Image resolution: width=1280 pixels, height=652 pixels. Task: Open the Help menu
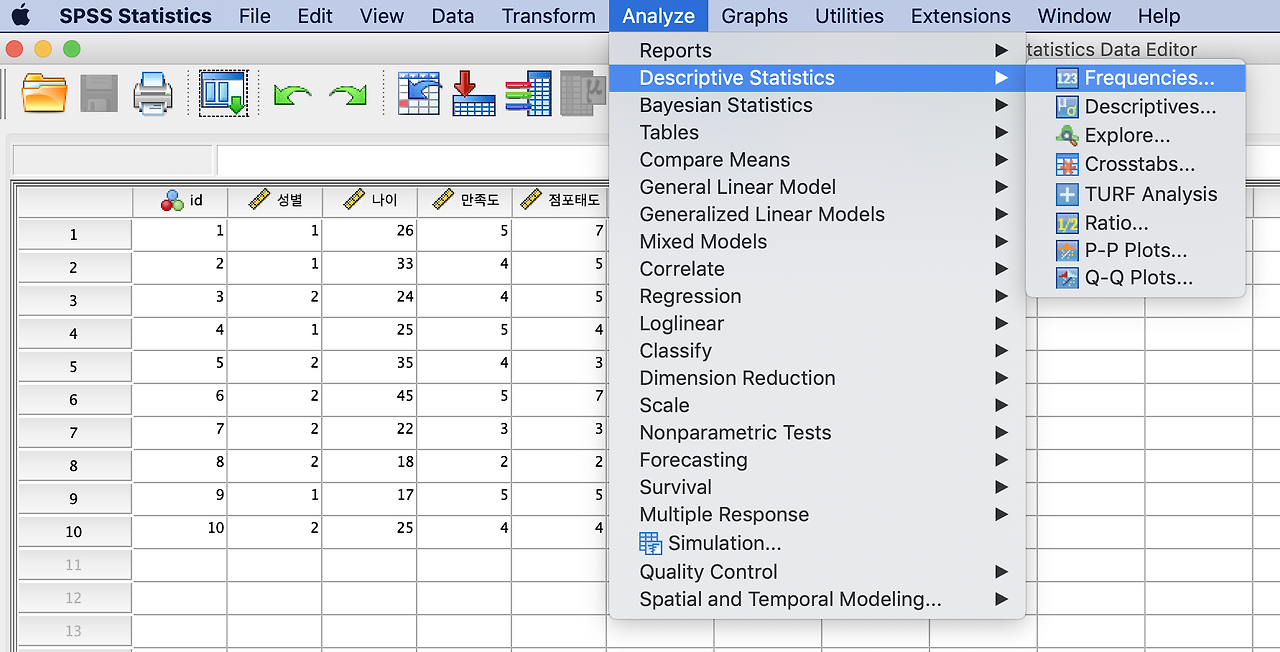[1159, 16]
